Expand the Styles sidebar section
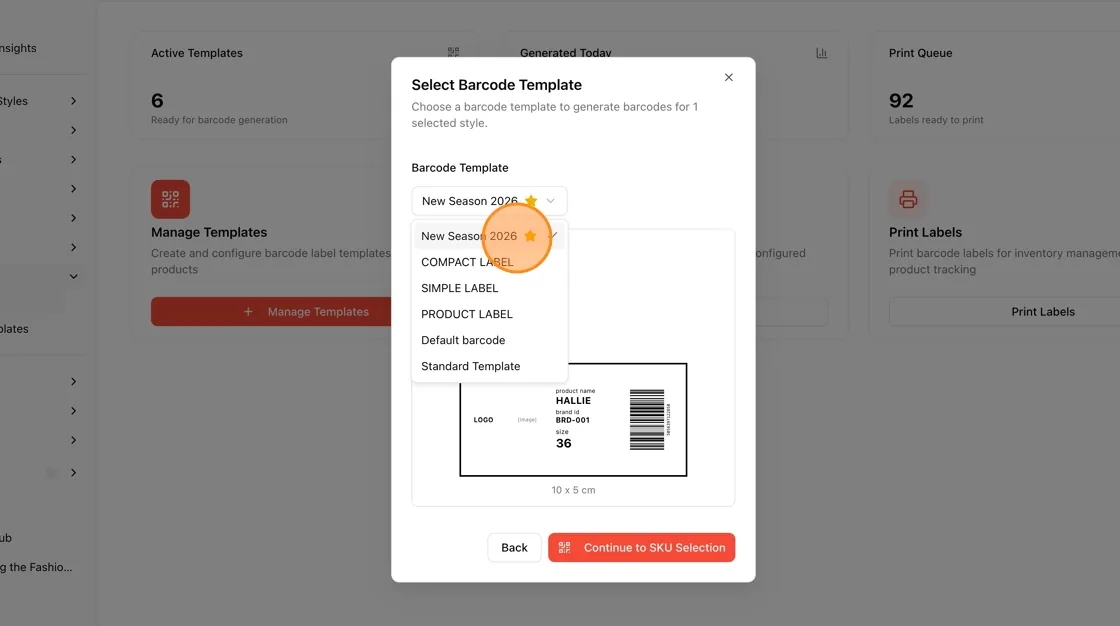This screenshot has width=1120, height=626. pos(73,101)
